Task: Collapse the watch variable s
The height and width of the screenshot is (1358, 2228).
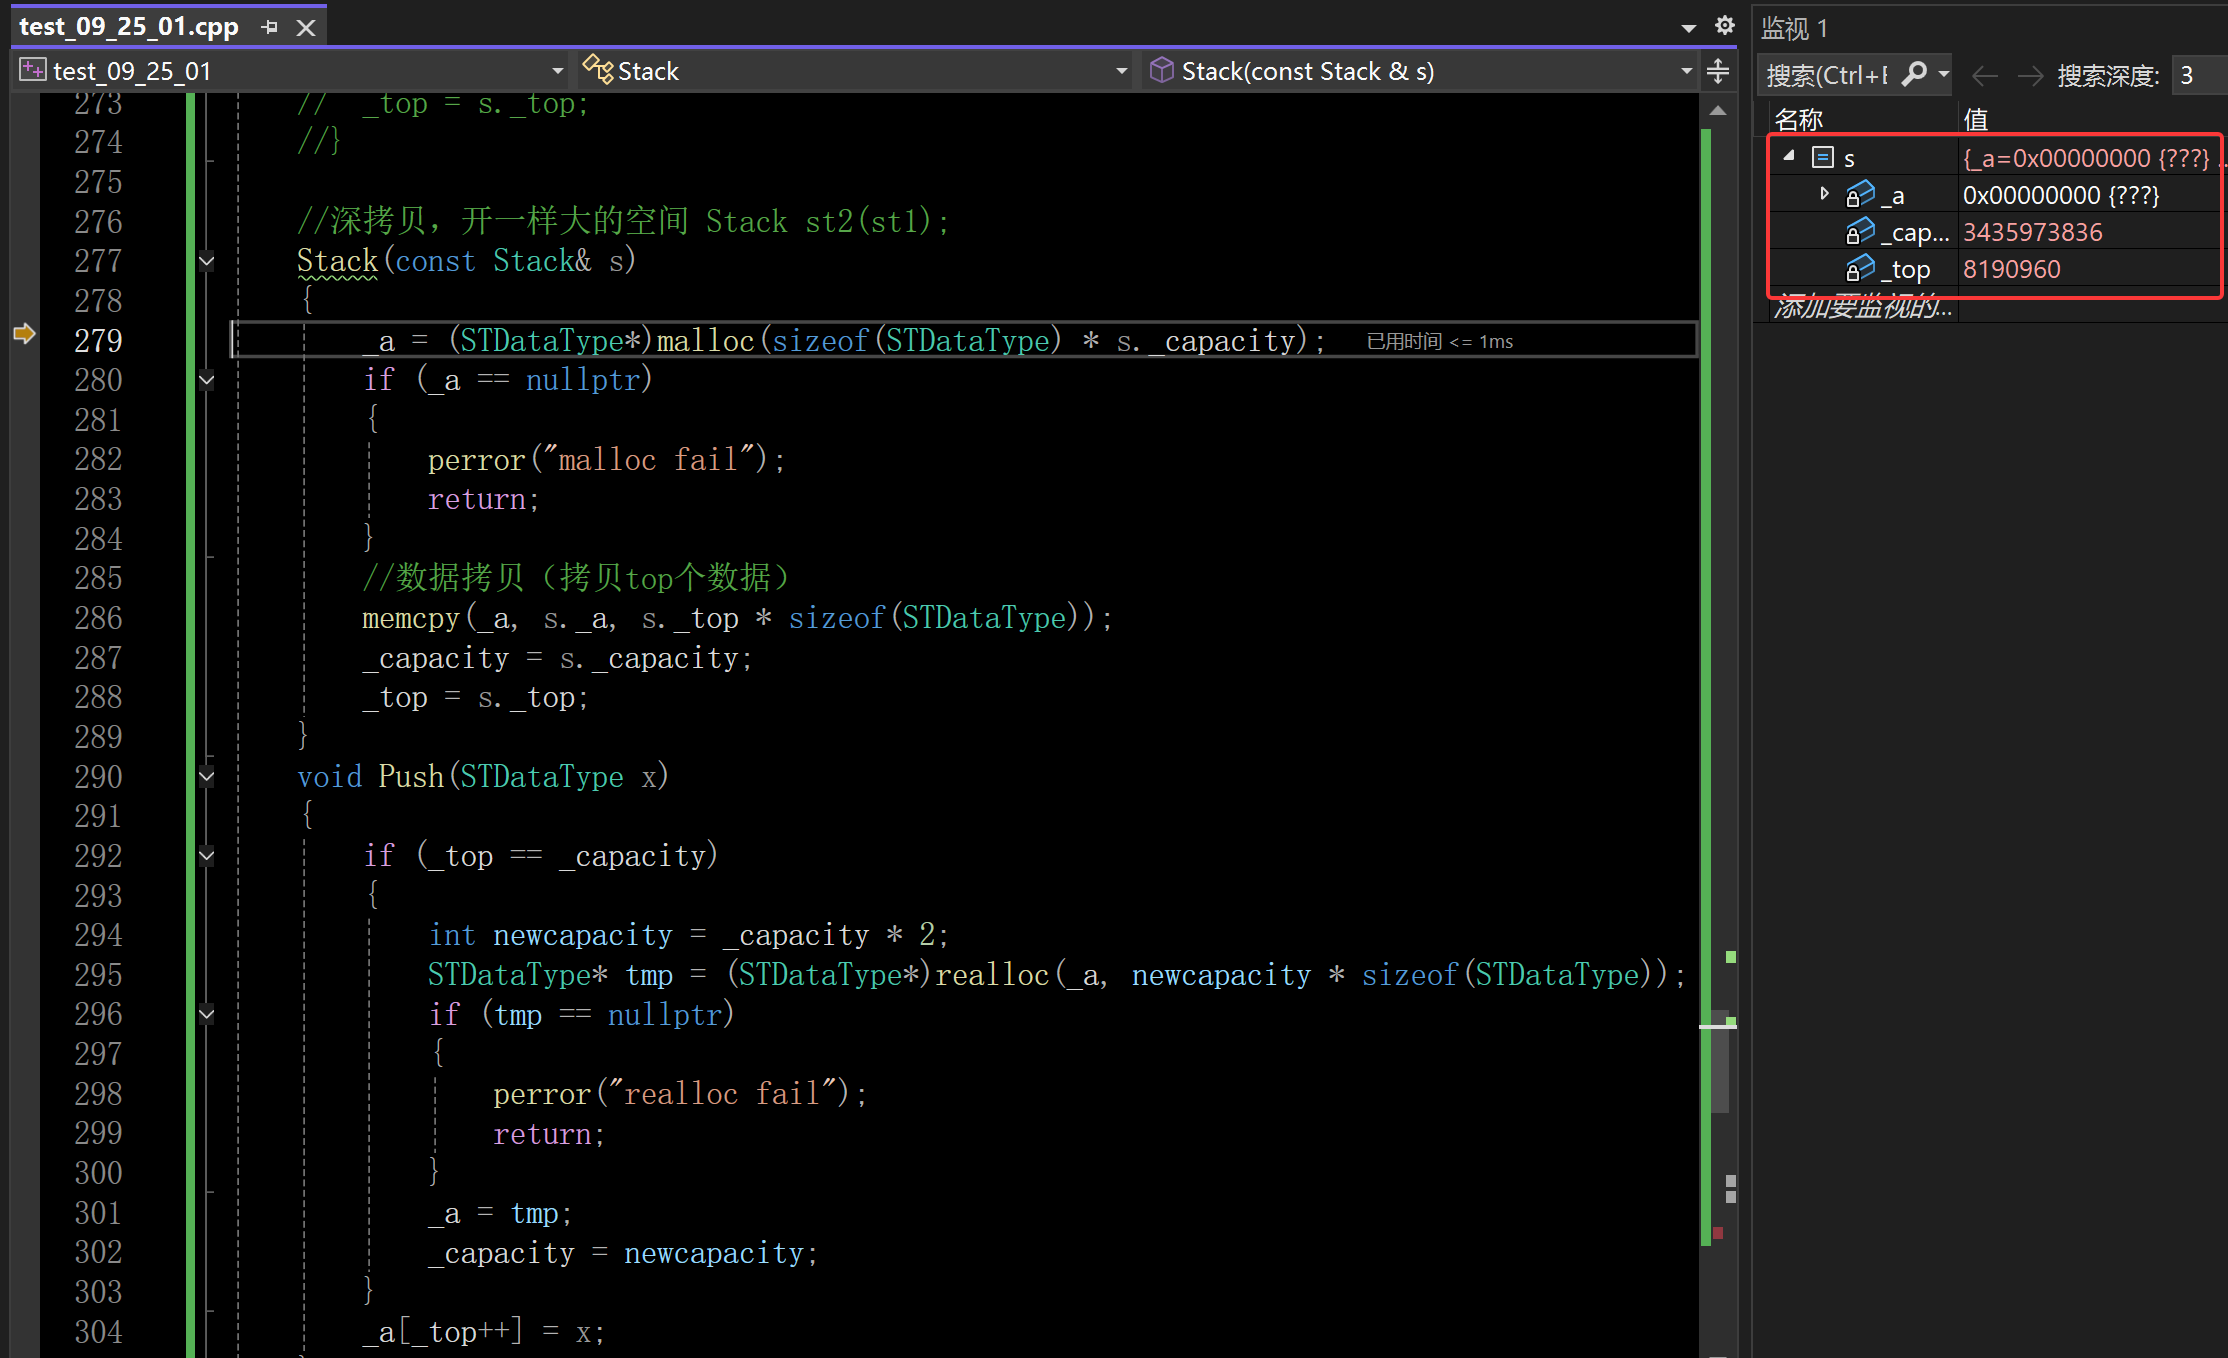Action: tap(1789, 156)
